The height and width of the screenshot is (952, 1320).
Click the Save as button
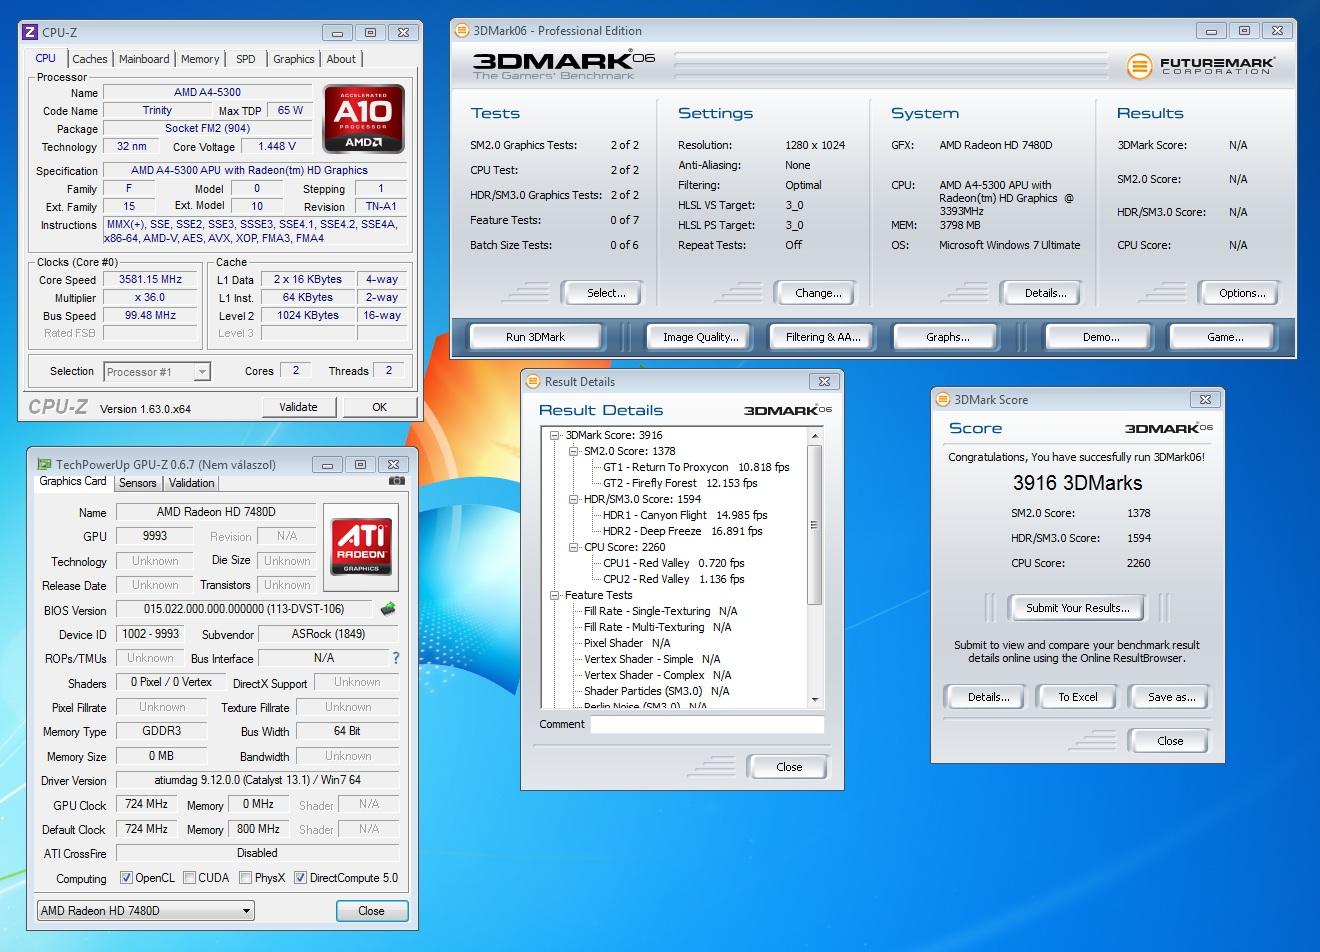1171,697
